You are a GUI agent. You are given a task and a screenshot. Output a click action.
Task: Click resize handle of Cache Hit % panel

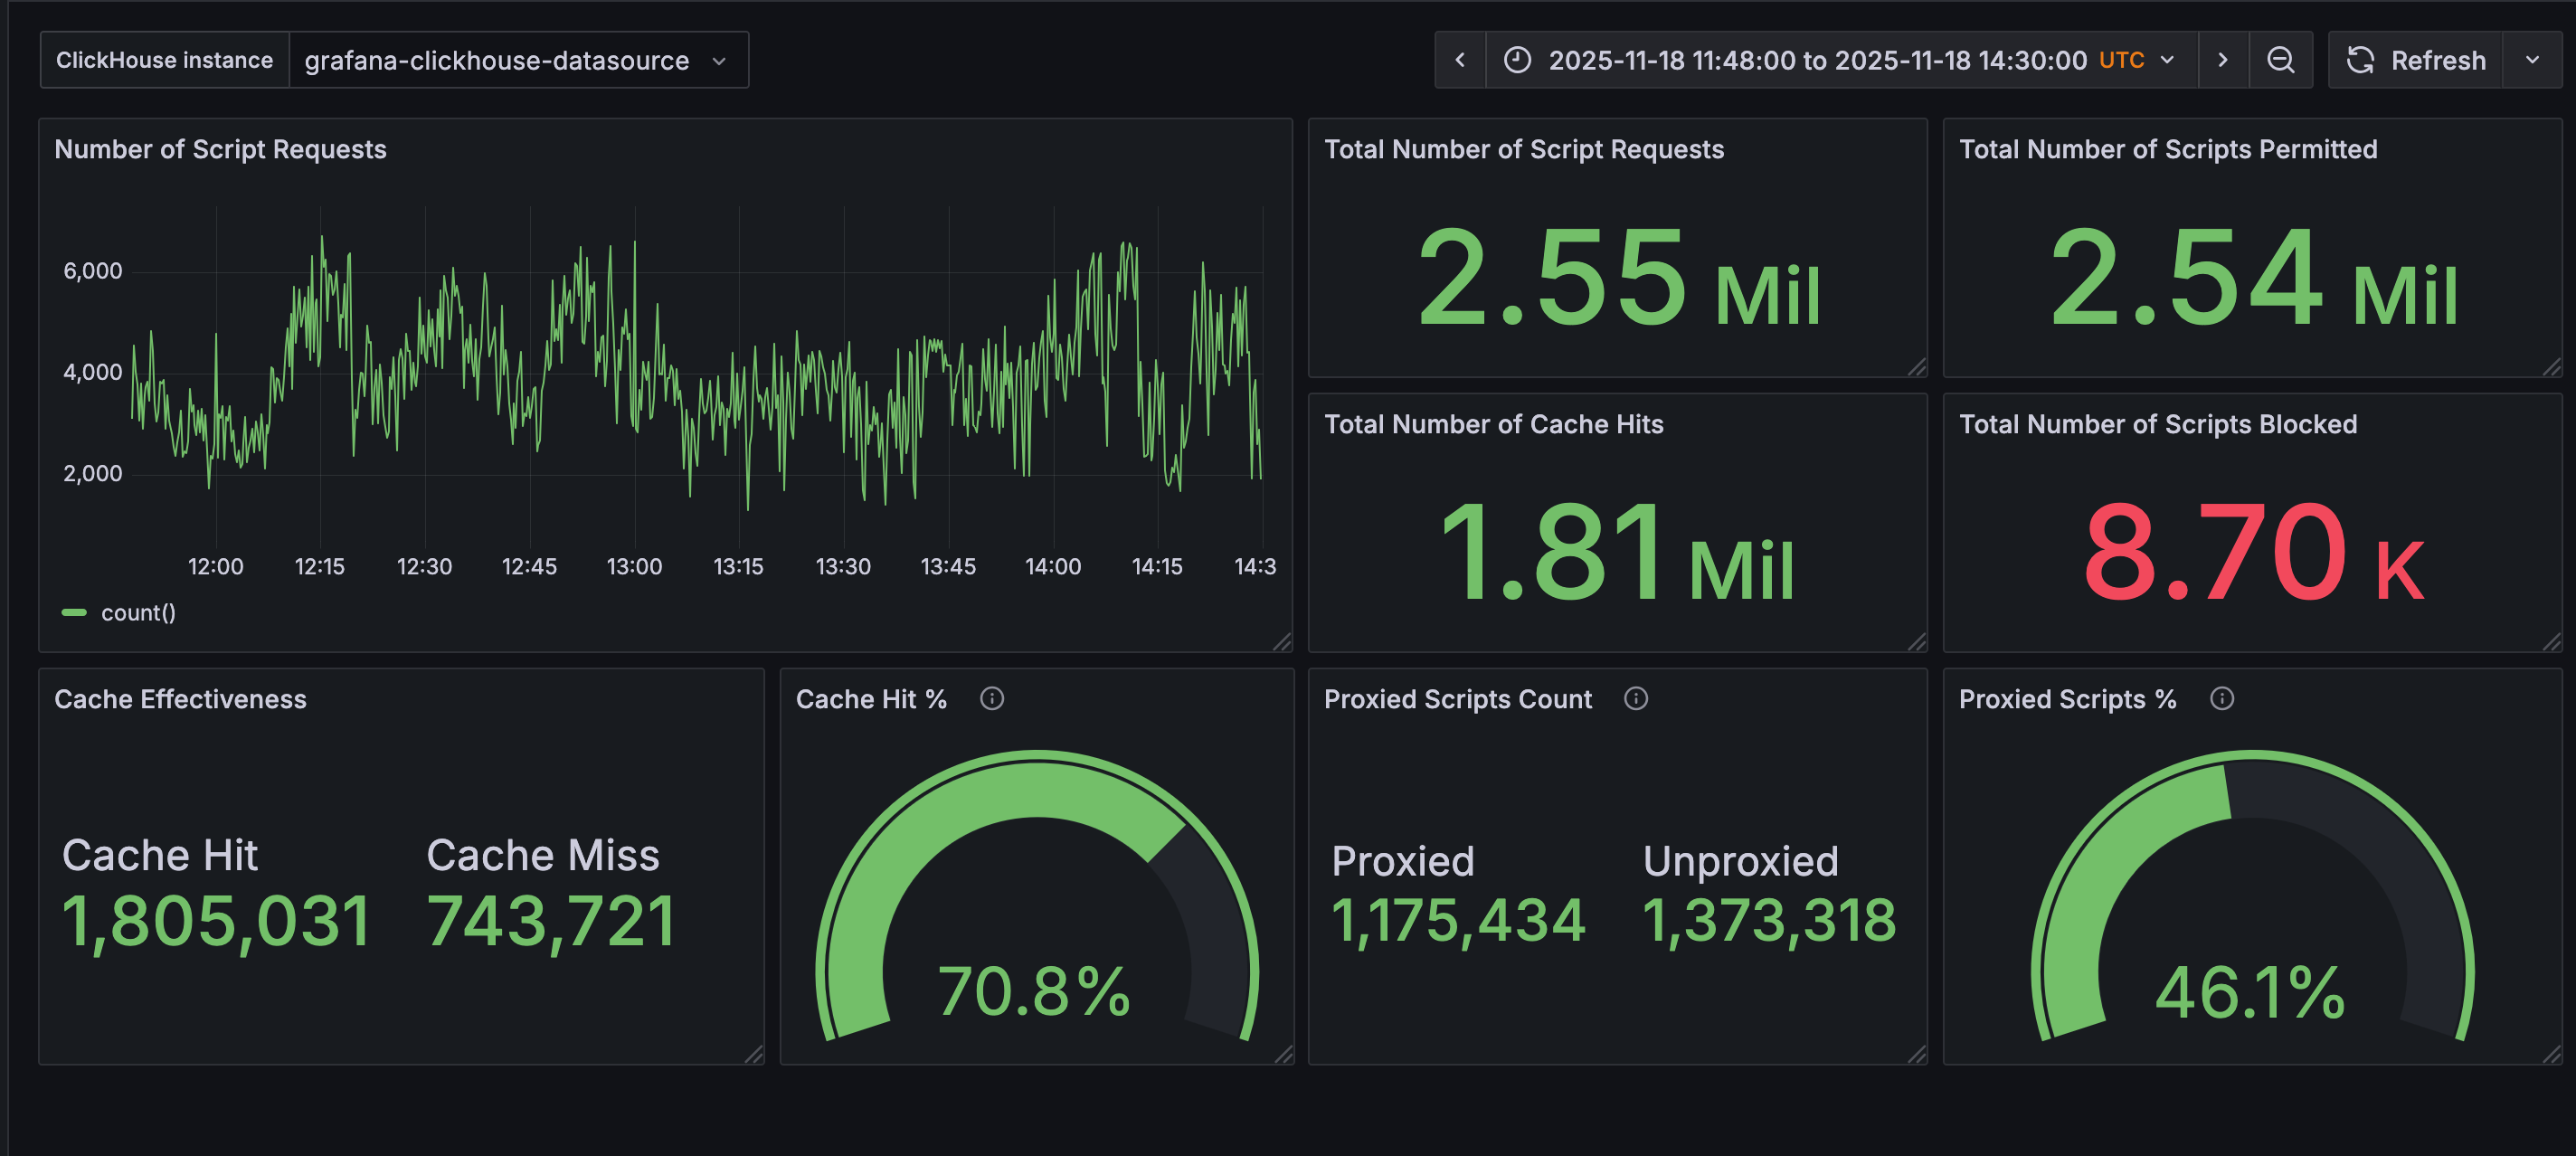1284,1054
